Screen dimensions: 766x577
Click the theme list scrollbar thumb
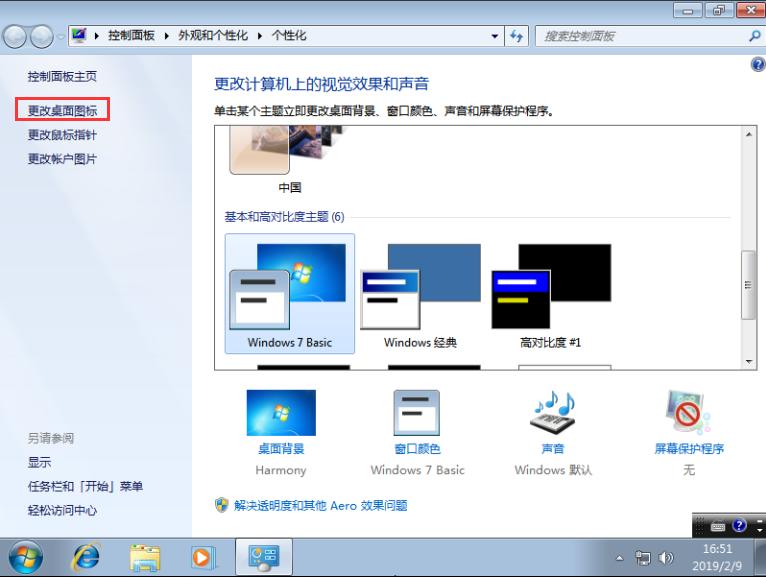pyautogui.click(x=748, y=285)
